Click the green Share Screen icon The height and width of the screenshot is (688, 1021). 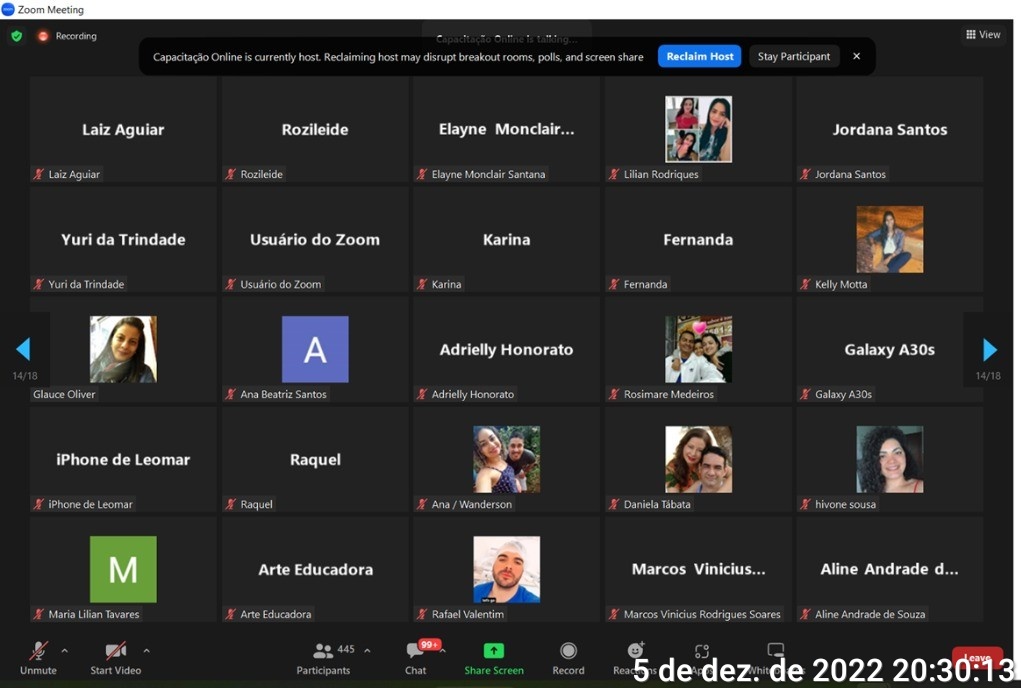click(493, 652)
